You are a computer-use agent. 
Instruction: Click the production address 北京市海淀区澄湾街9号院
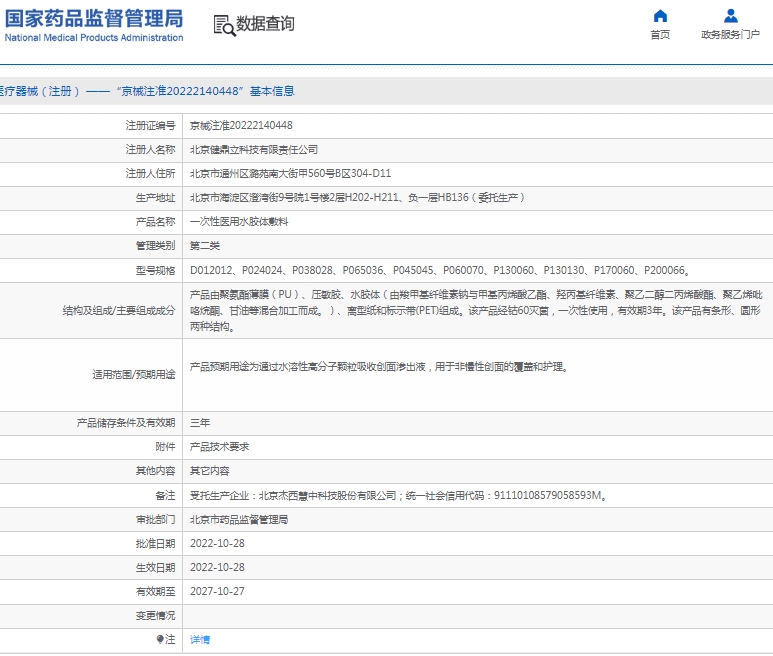tap(357, 198)
